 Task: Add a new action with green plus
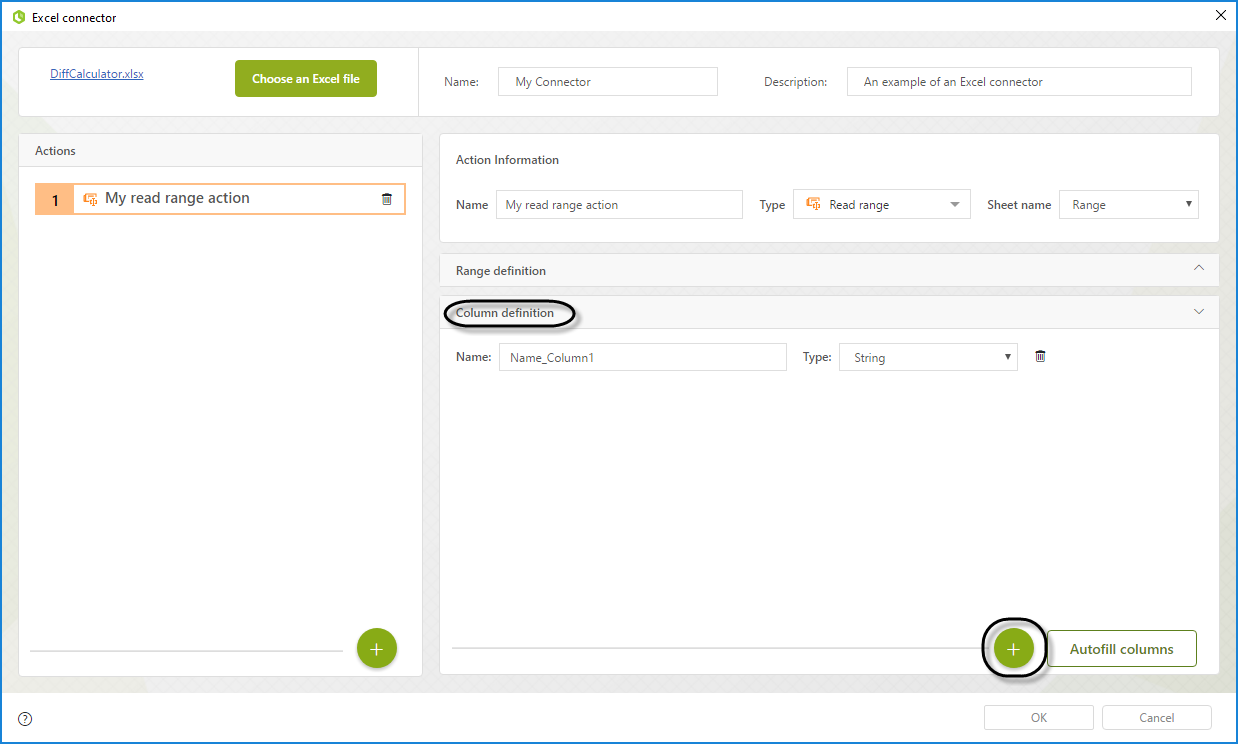pyautogui.click(x=376, y=649)
